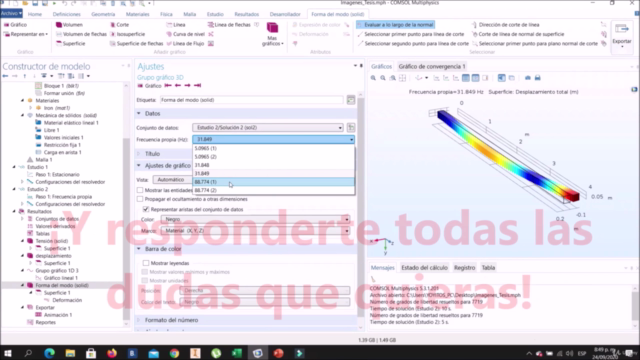Click the back arrow in Constructor de modelo

tap(5, 76)
